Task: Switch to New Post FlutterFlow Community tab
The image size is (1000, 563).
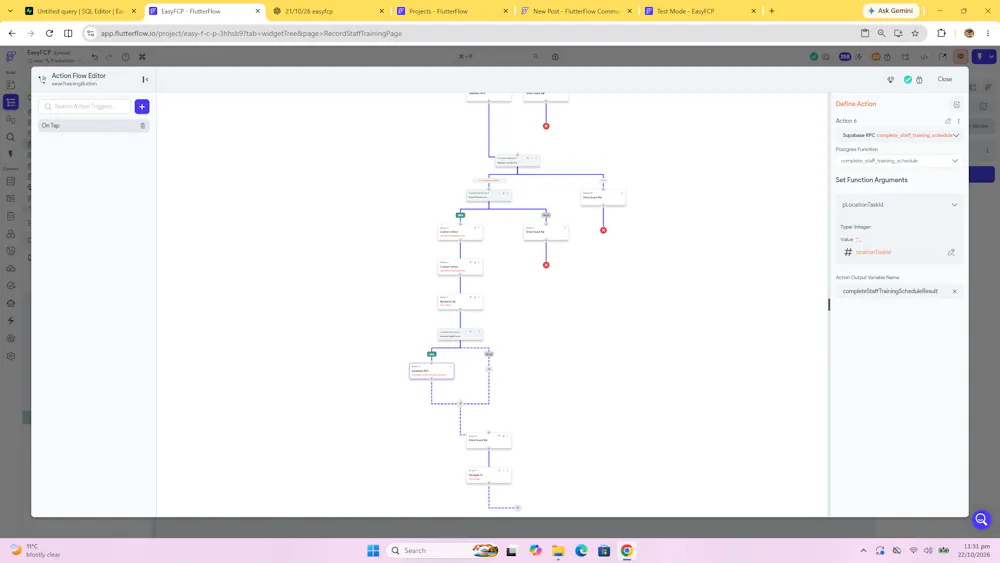Action: [x=575, y=11]
